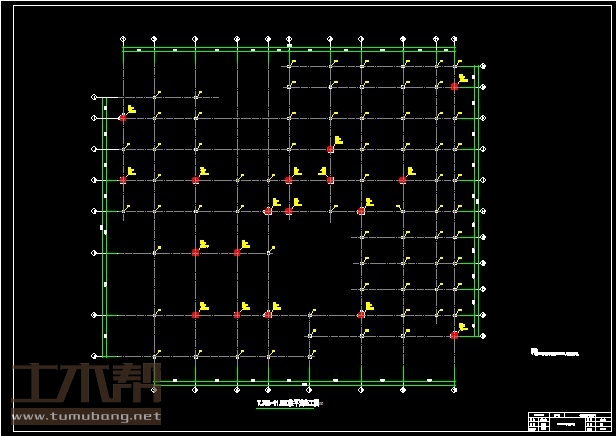
Task: Click the www.tumubong.net watermark link
Action: pyautogui.click(x=85, y=415)
